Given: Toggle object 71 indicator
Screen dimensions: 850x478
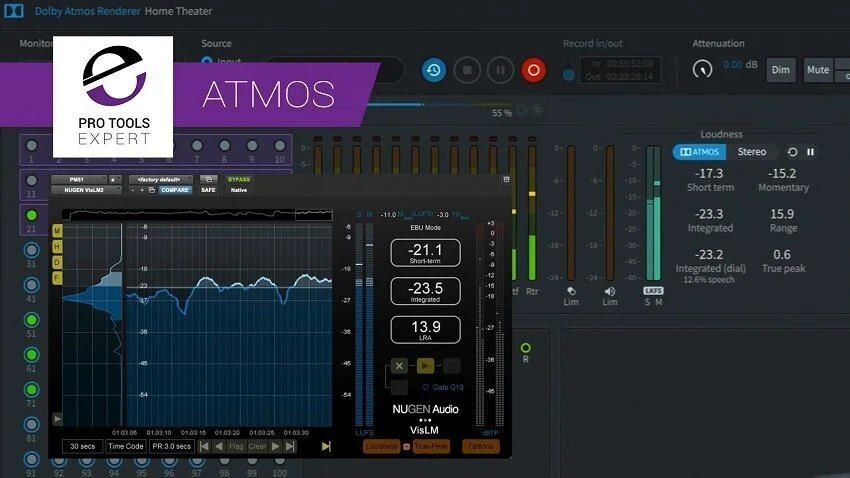Looking at the screenshot, I should point(31,389).
